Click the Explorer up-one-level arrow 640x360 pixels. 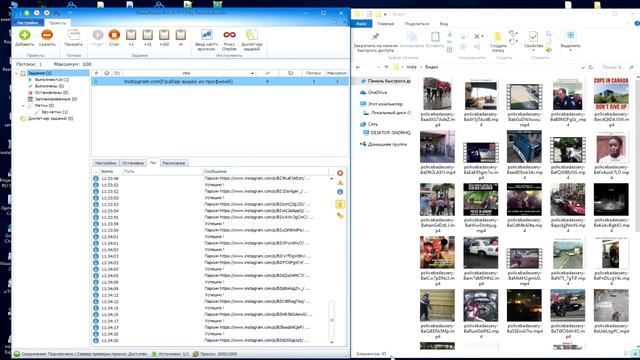pos(387,67)
